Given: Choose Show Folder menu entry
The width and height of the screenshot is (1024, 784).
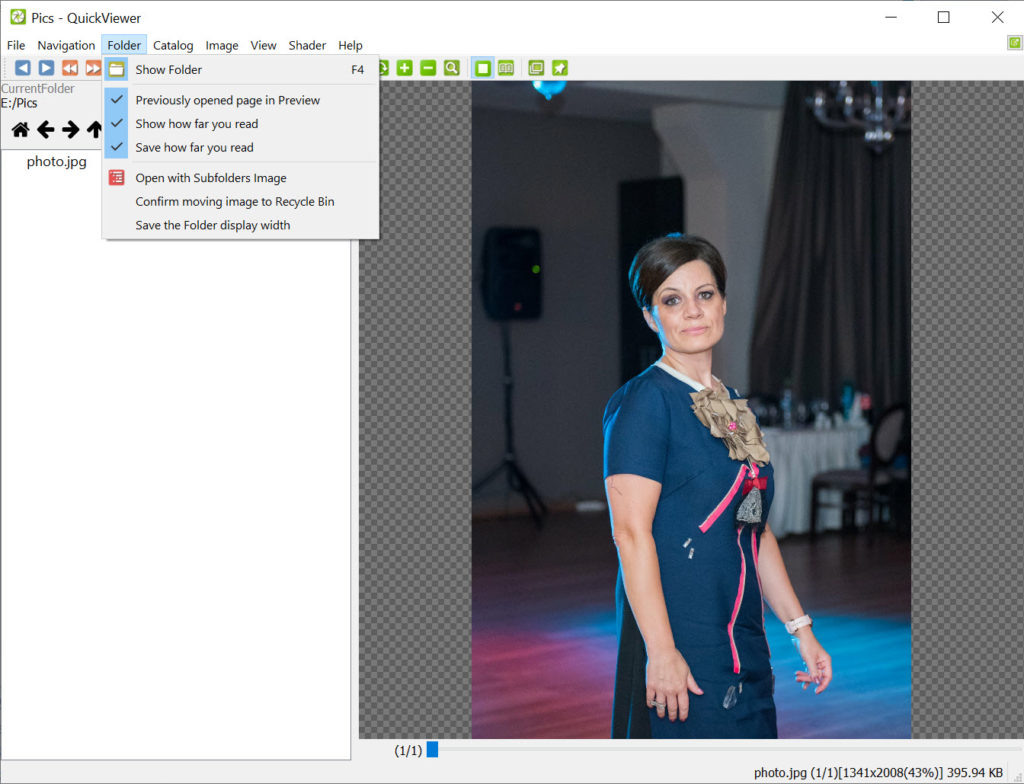Looking at the screenshot, I should click(x=240, y=69).
